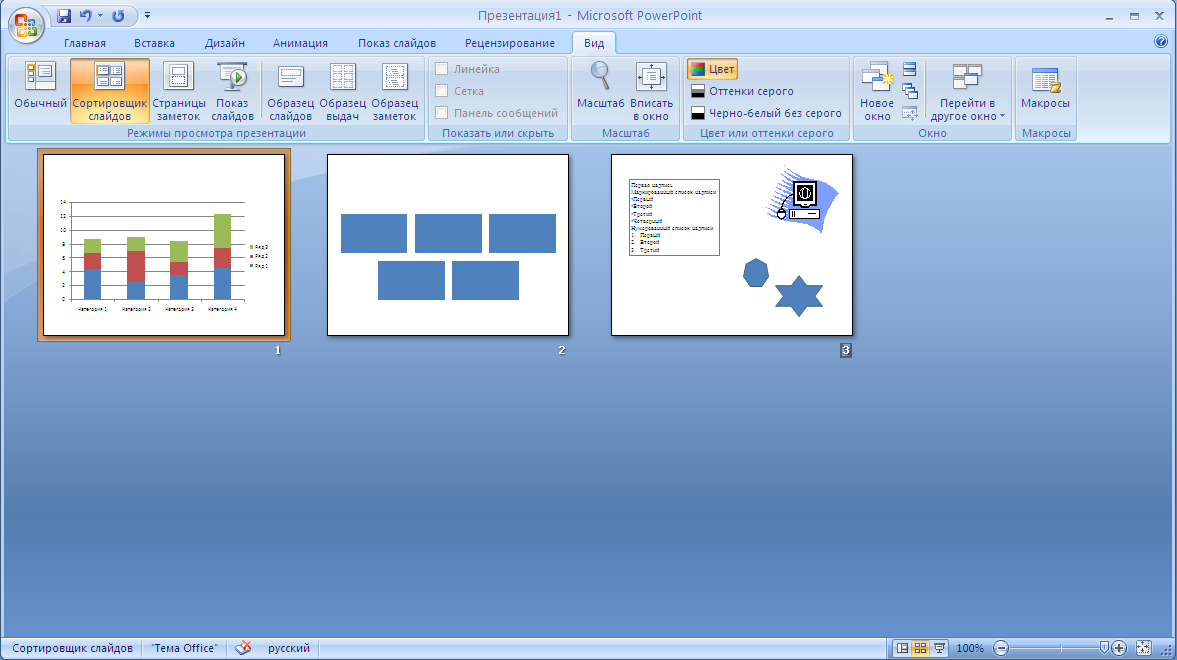
Task: Click status bar Slide Sorter view icon
Action: click(x=920, y=648)
